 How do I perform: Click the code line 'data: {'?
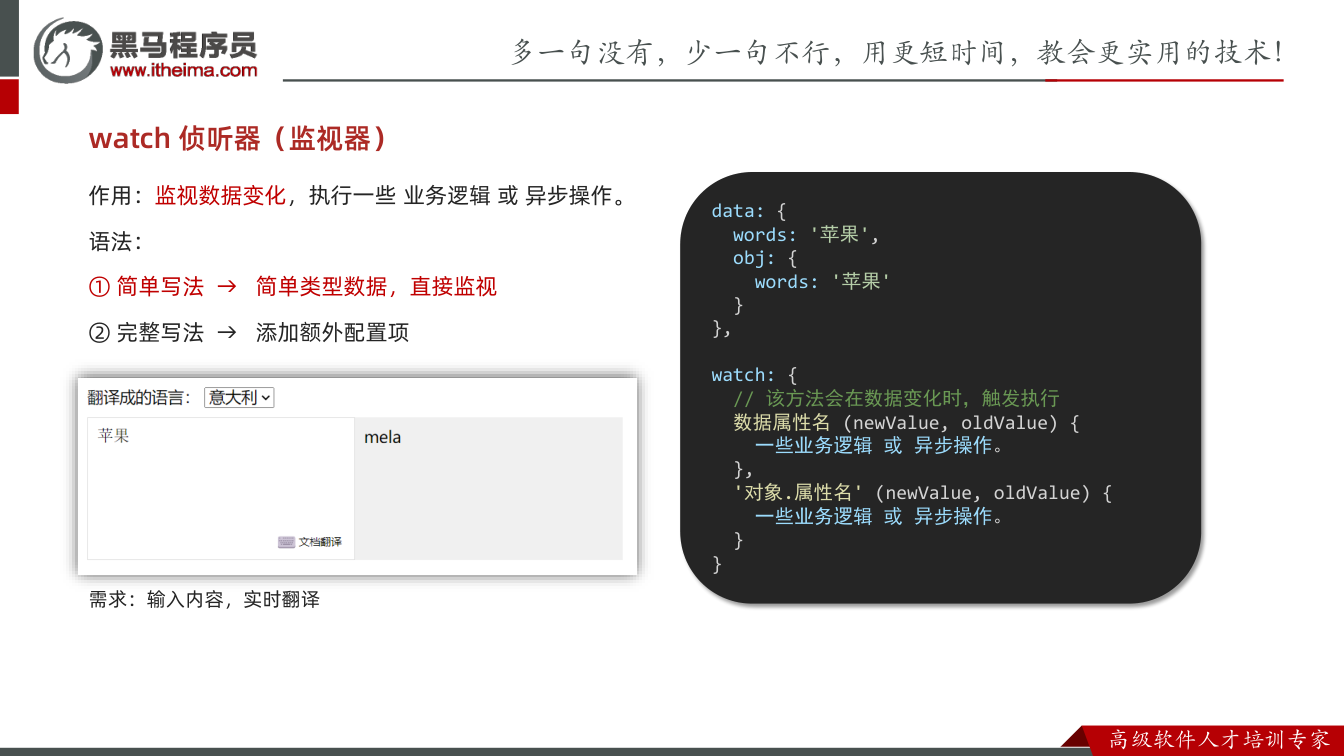coord(749,211)
